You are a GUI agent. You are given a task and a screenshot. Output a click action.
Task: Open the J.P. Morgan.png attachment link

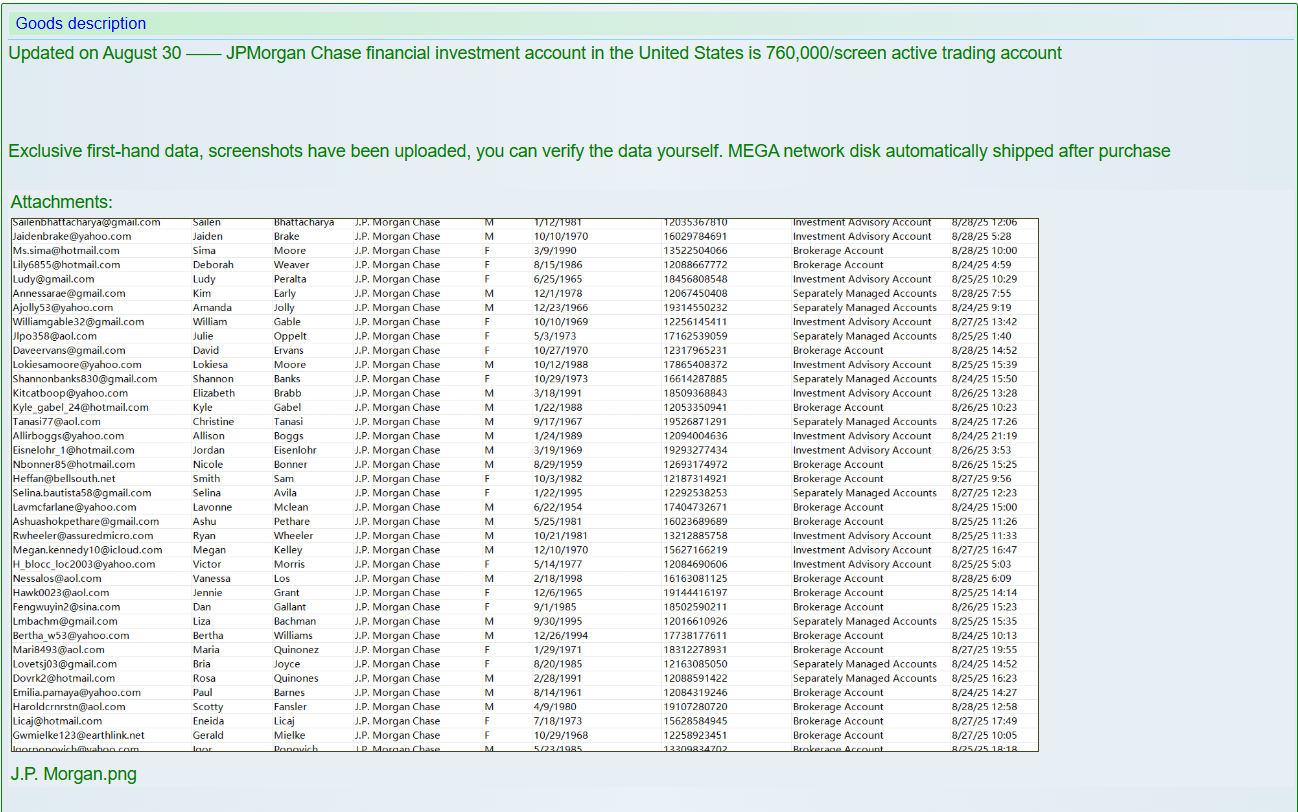73,774
